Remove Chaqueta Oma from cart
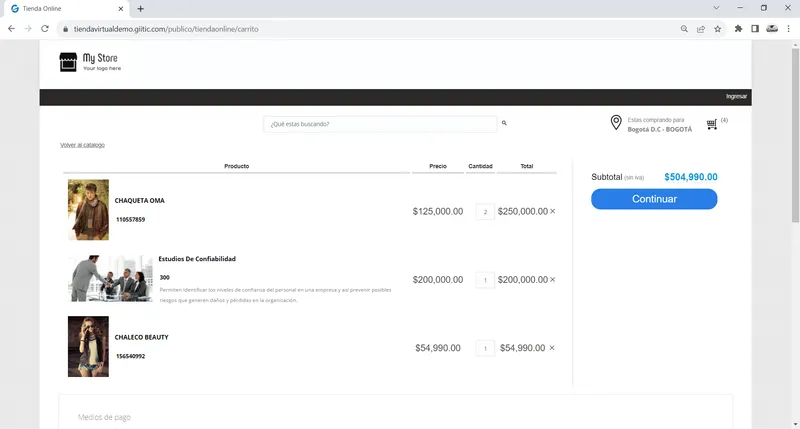The image size is (800, 429). click(x=553, y=211)
